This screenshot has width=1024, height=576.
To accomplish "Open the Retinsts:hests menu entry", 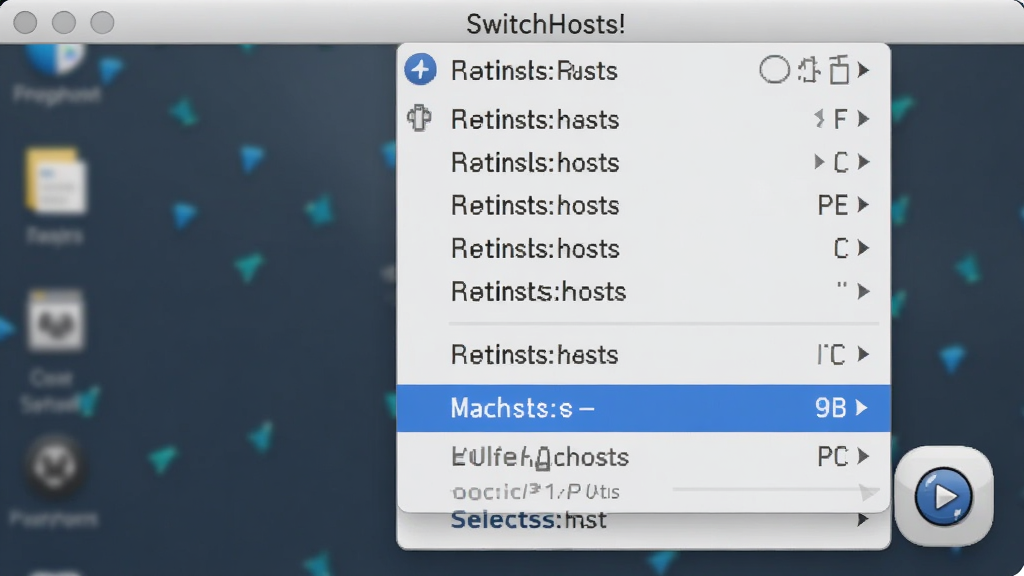I will click(643, 355).
